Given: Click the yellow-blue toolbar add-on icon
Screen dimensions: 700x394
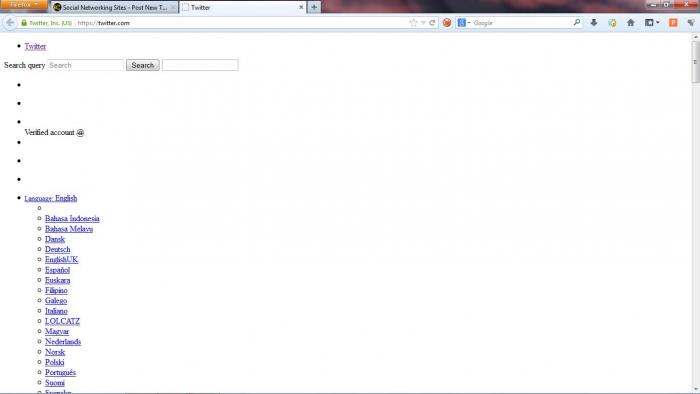Looking at the screenshot, I should pos(612,23).
